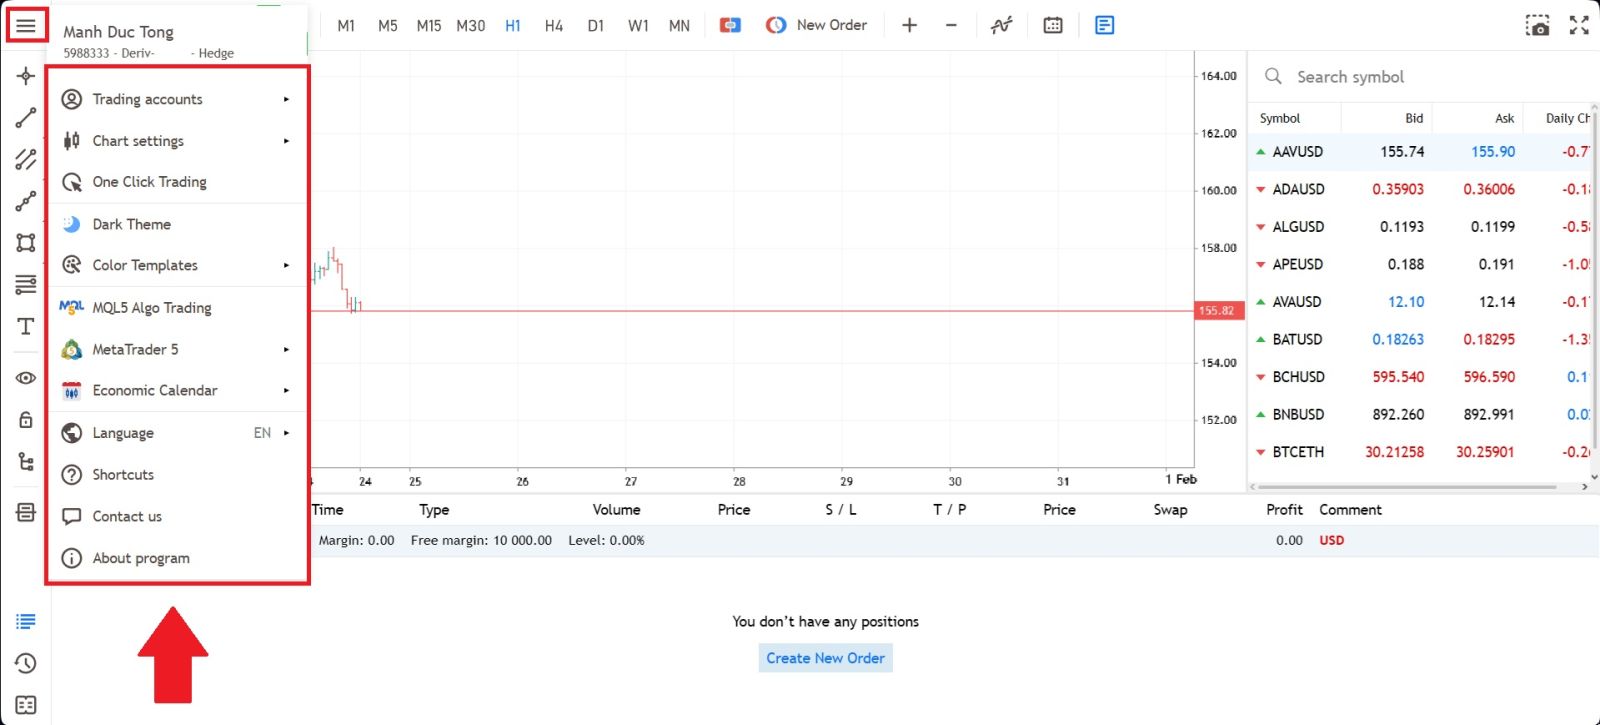Viewport: 1600px width, 725px height.
Task: Toggle Dark Theme in menu
Action: point(132,224)
